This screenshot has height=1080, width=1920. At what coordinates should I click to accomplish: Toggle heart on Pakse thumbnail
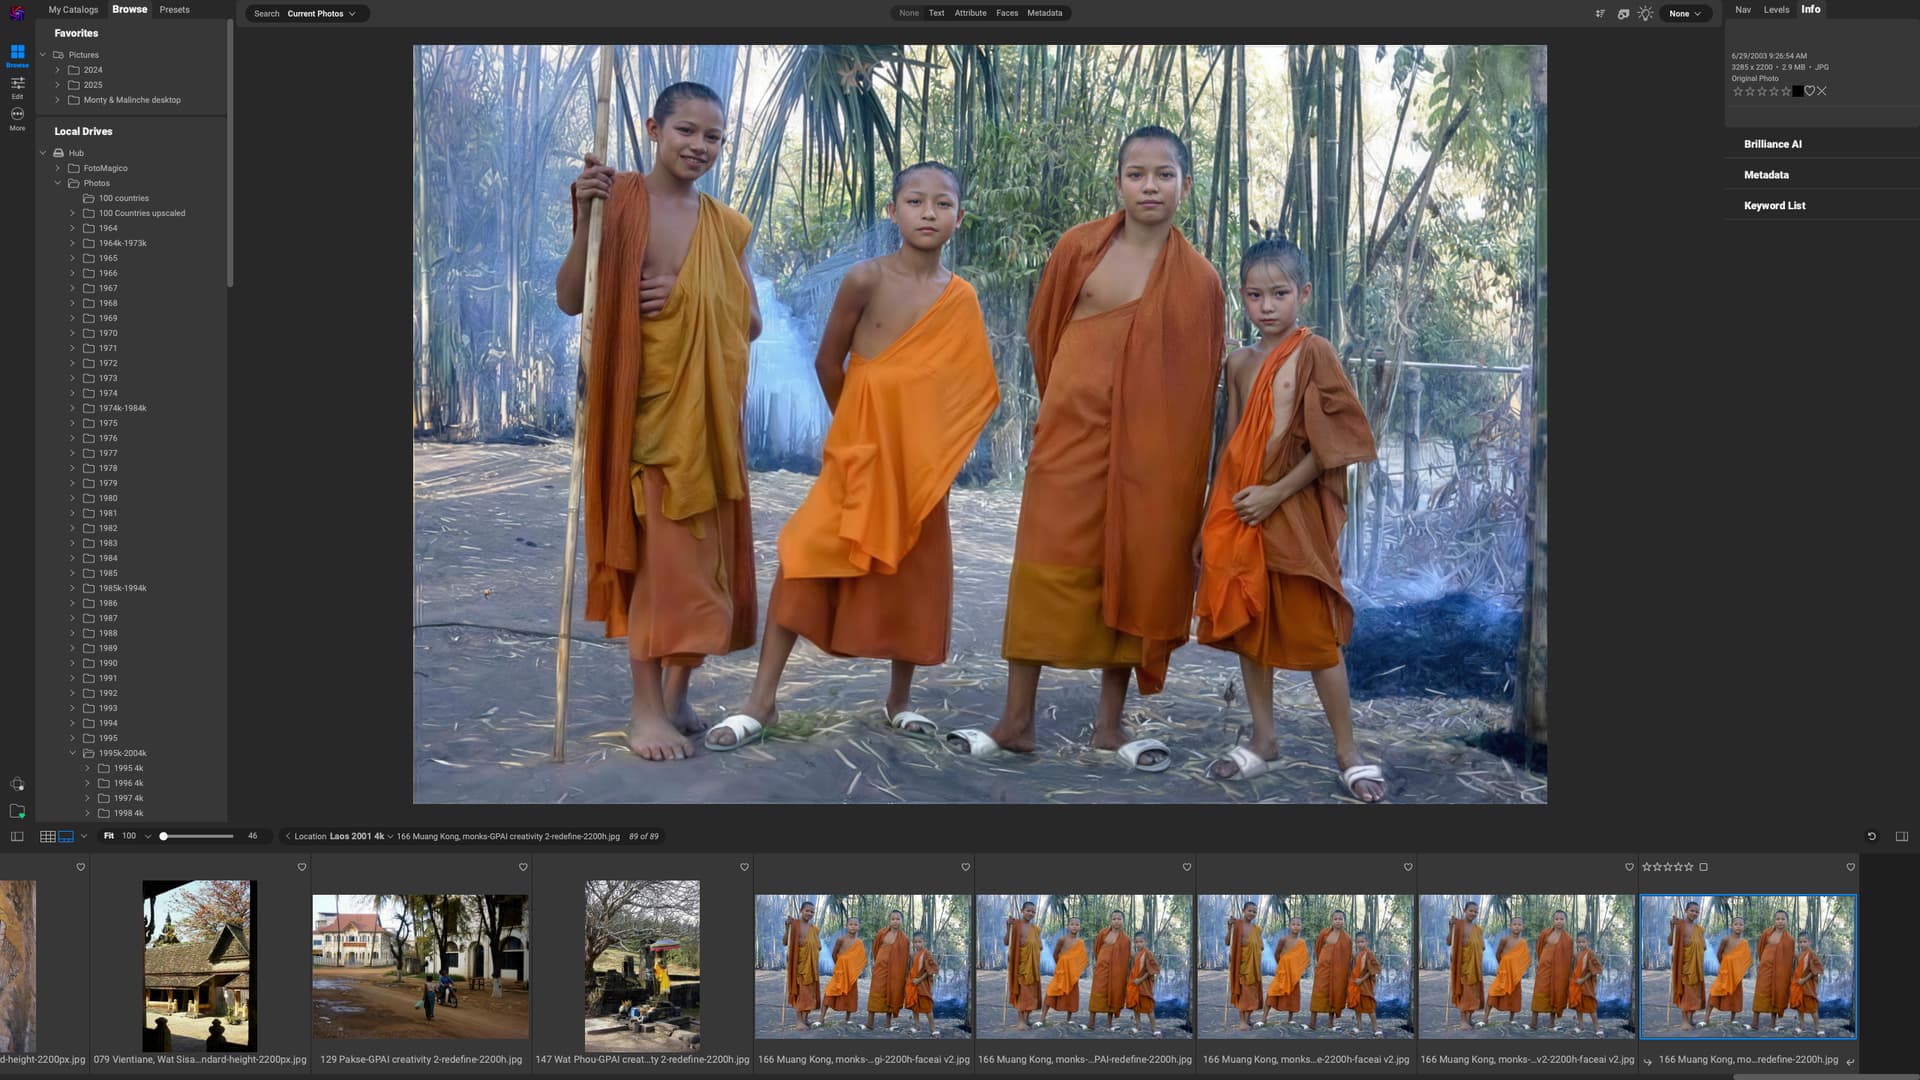(x=522, y=867)
